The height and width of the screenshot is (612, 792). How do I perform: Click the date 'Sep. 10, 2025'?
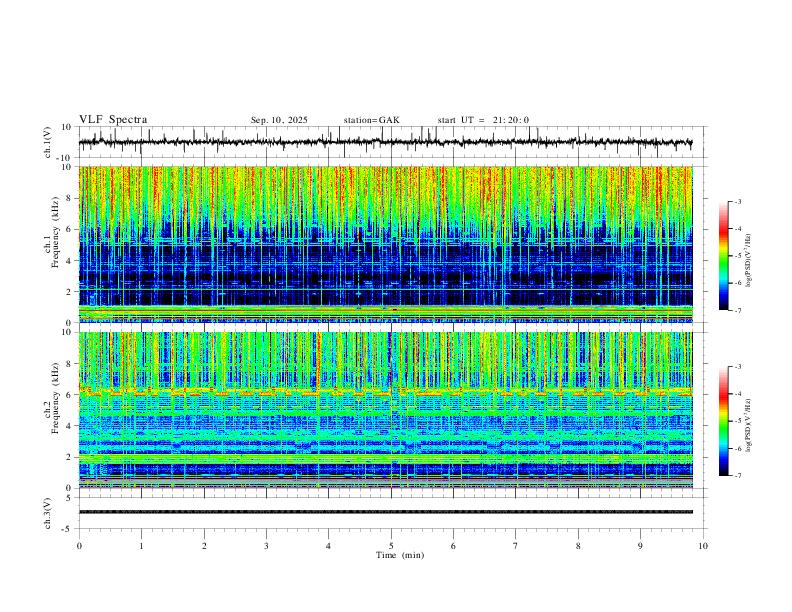tap(279, 120)
